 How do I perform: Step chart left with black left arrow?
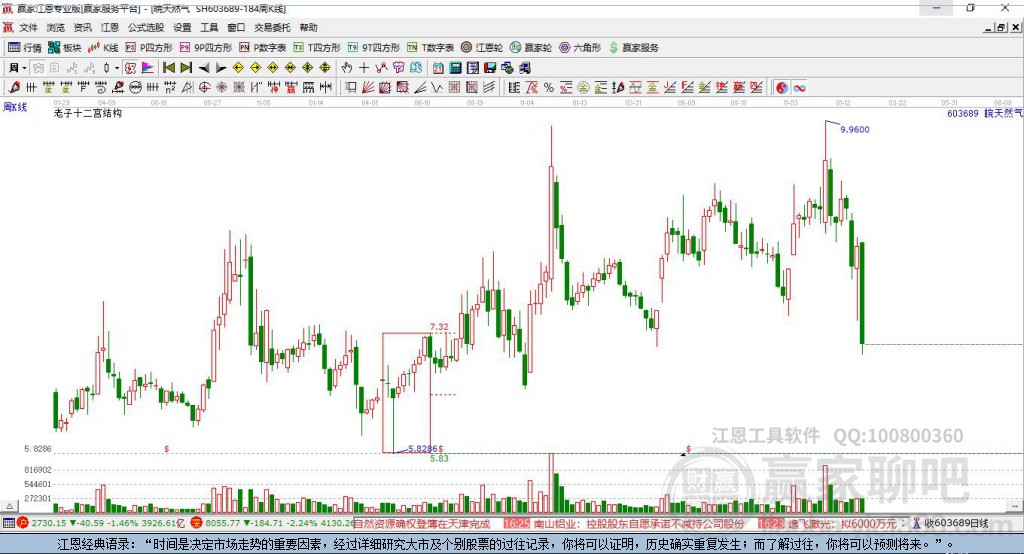tap(204, 68)
